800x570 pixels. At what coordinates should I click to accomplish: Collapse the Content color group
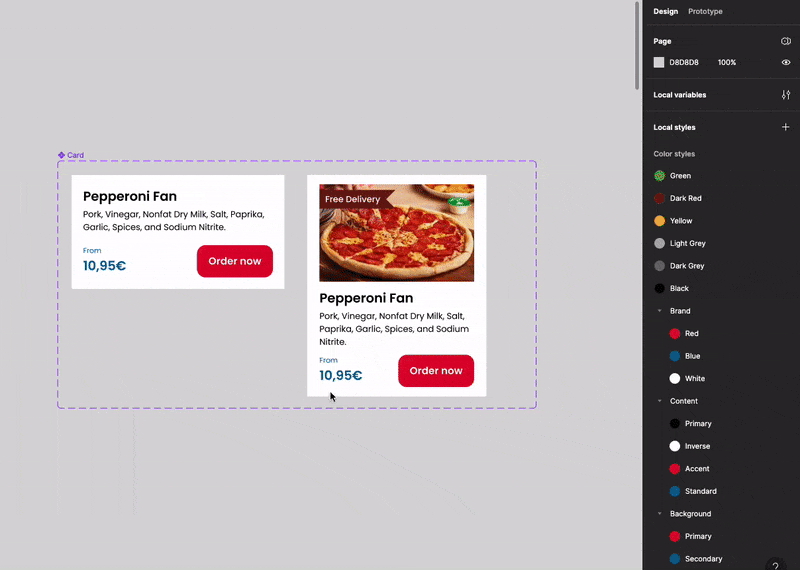(x=660, y=401)
